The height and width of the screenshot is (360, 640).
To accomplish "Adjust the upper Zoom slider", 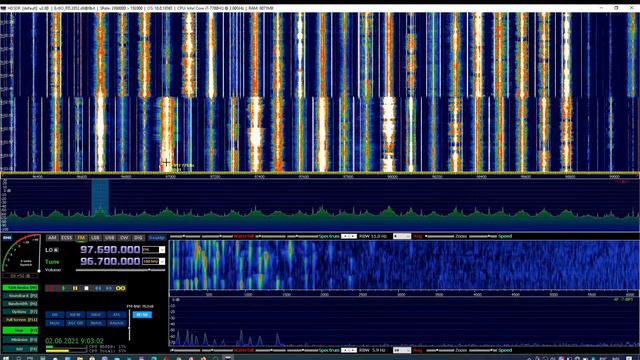I will pos(440,236).
